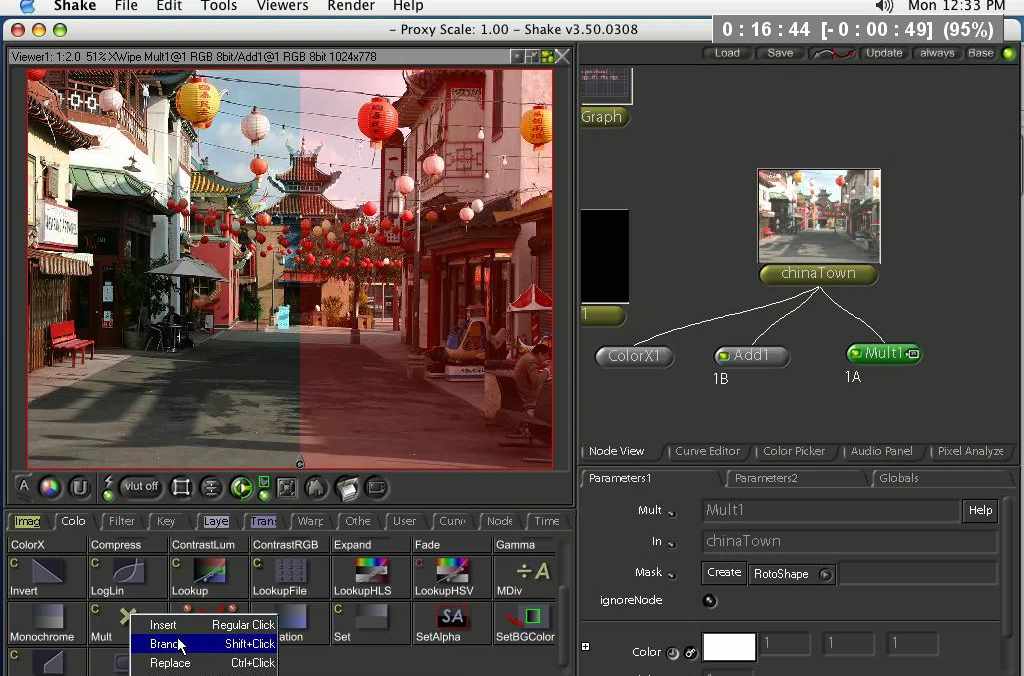Click the Set node icon

click(x=372, y=616)
